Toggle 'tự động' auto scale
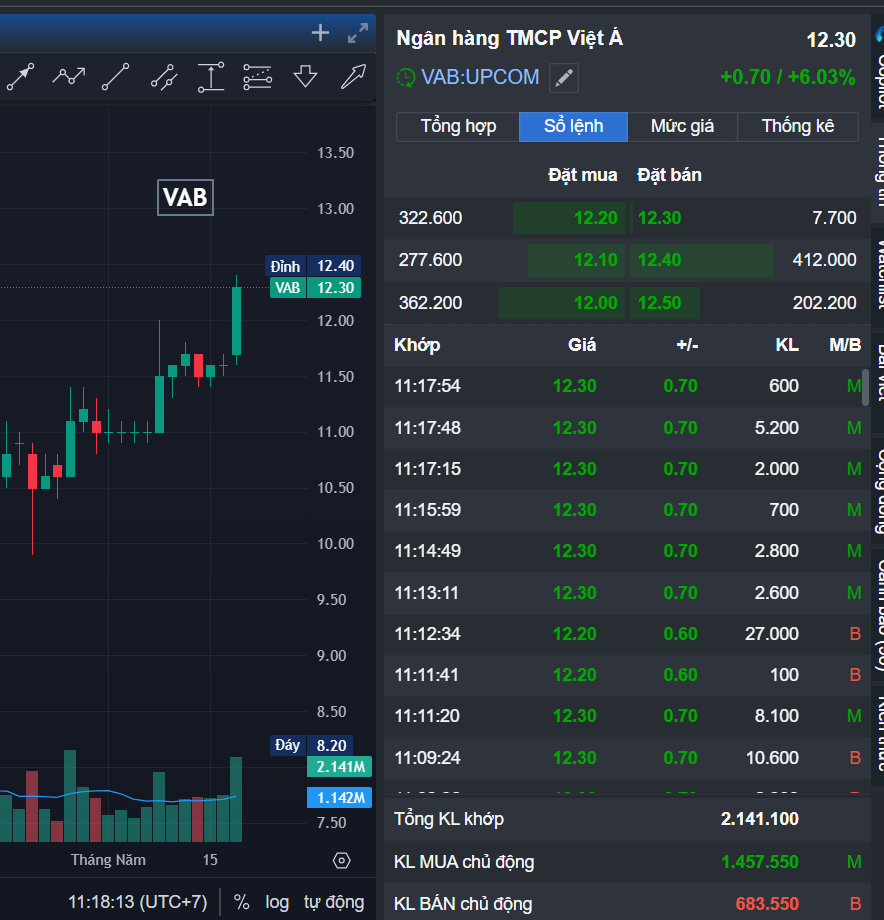 334,901
